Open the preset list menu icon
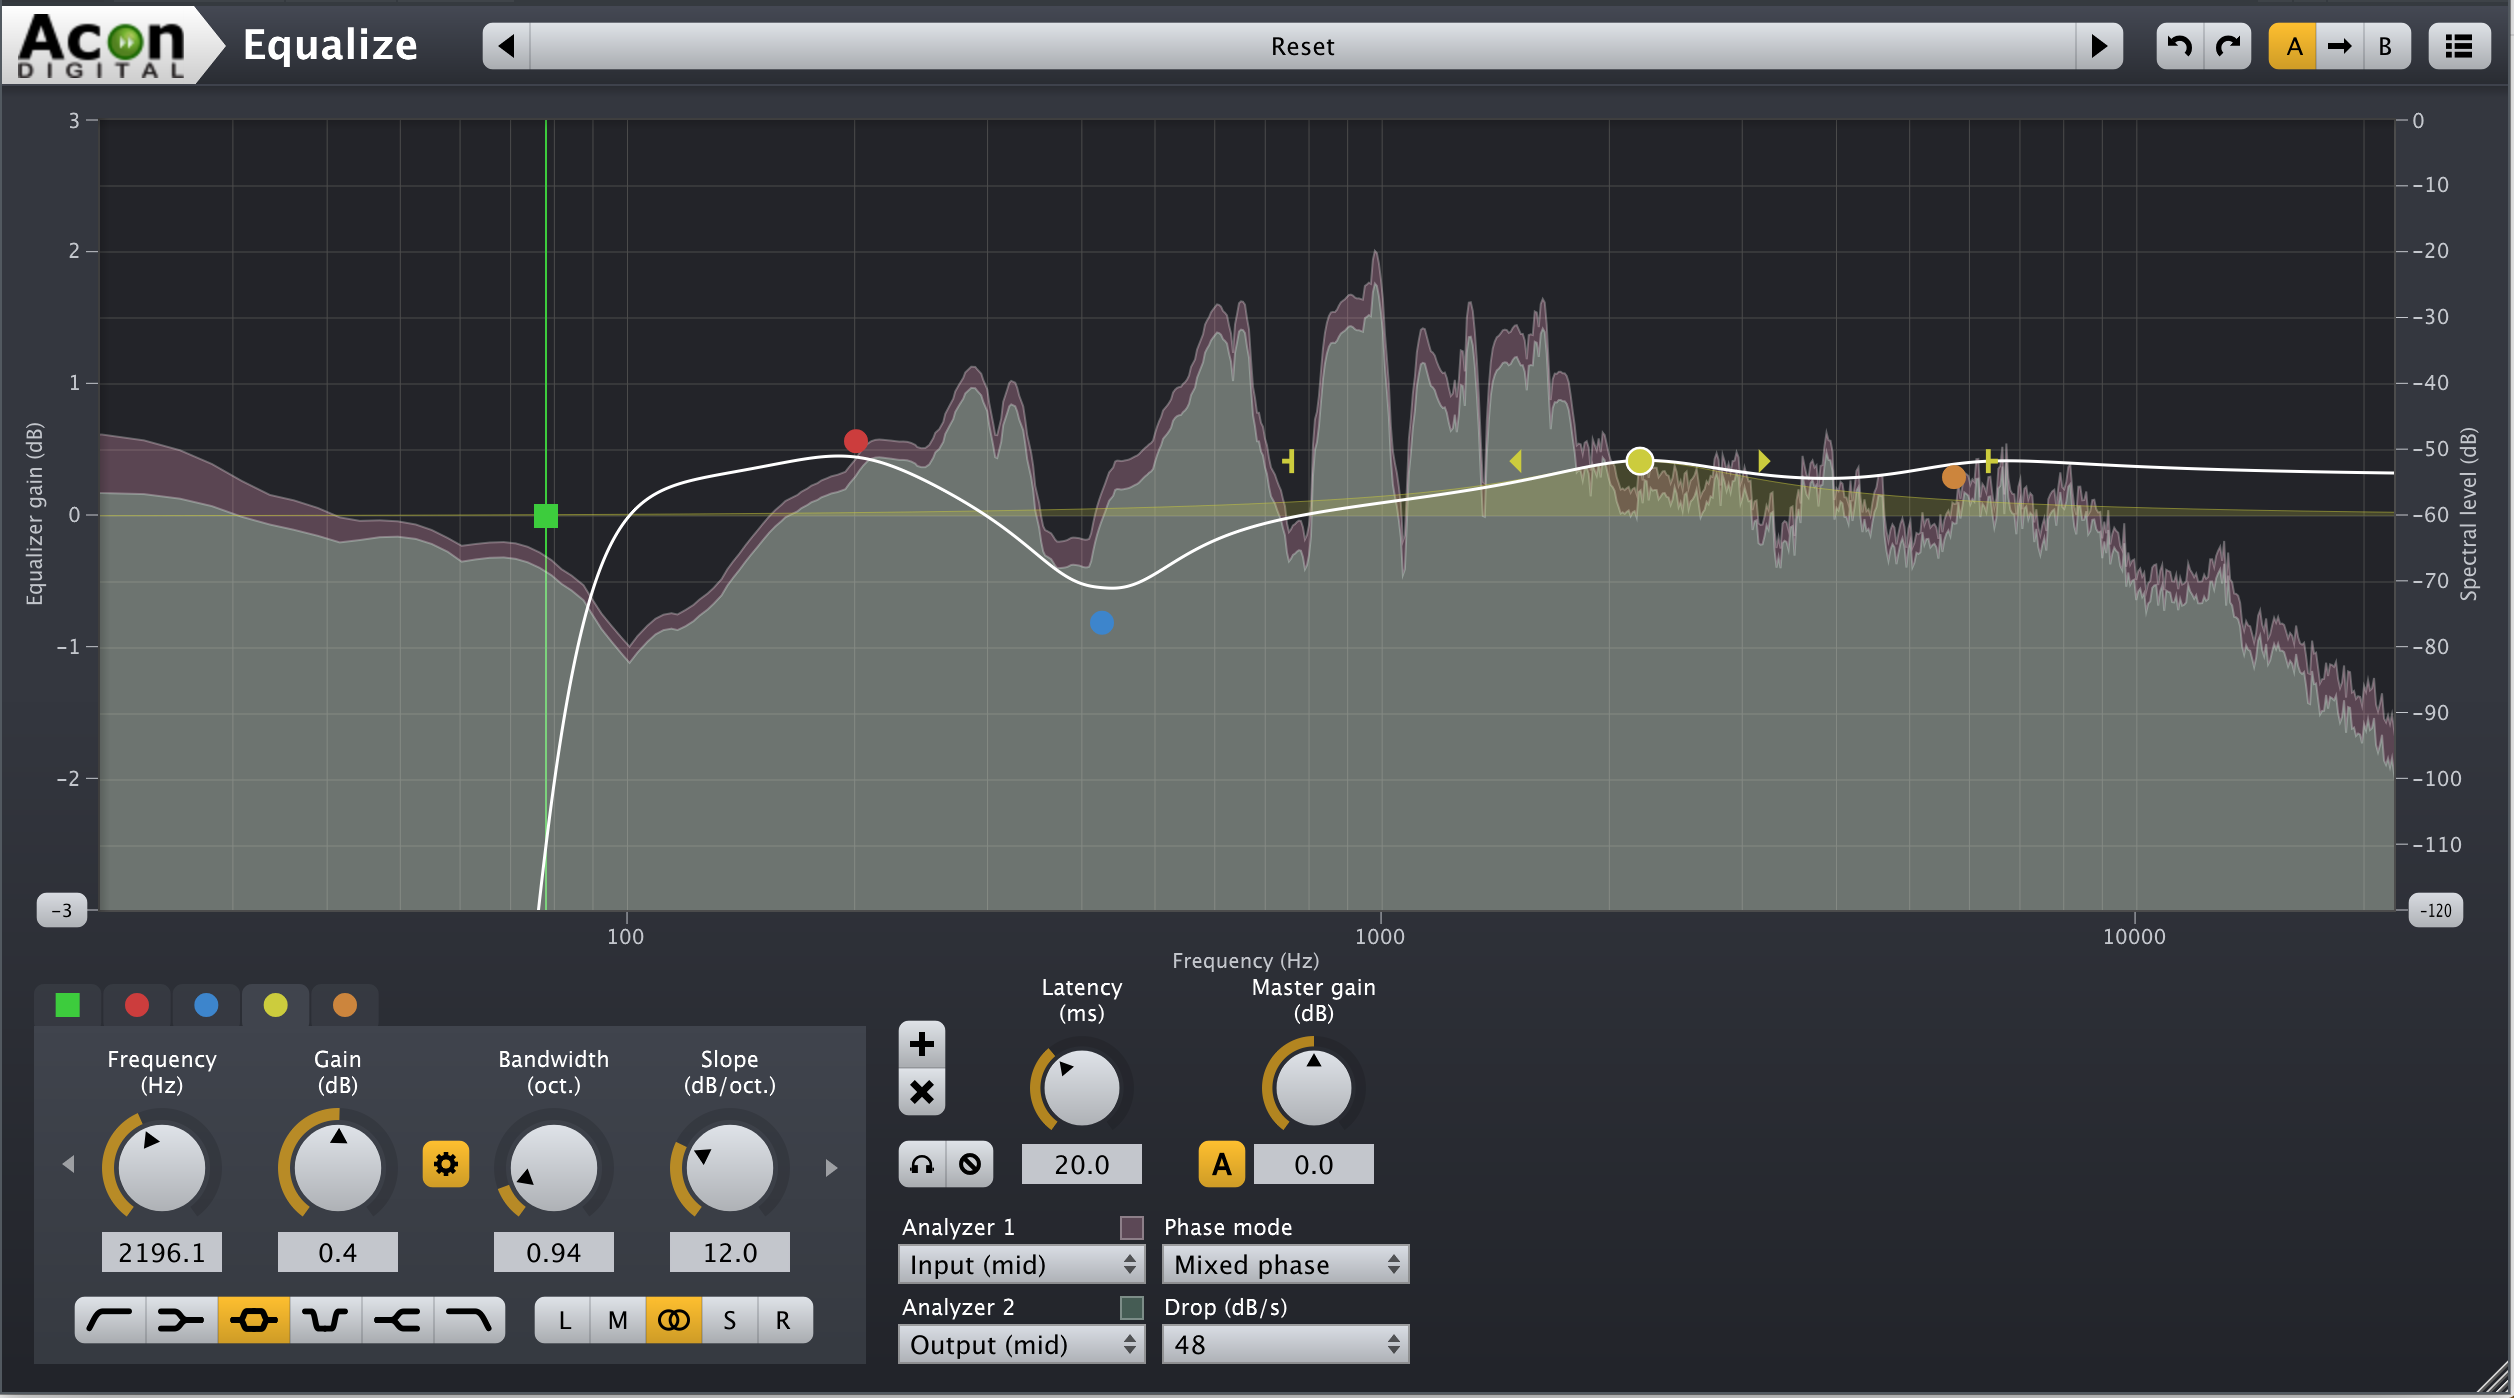Screen dimensions: 2514x1398 [2459, 46]
